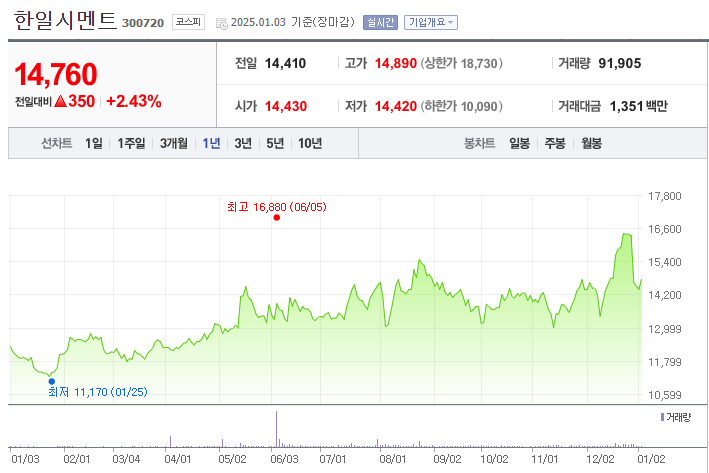Click the 10,599 y-axis label
The width and height of the screenshot is (709, 473).
pyautogui.click(x=665, y=395)
